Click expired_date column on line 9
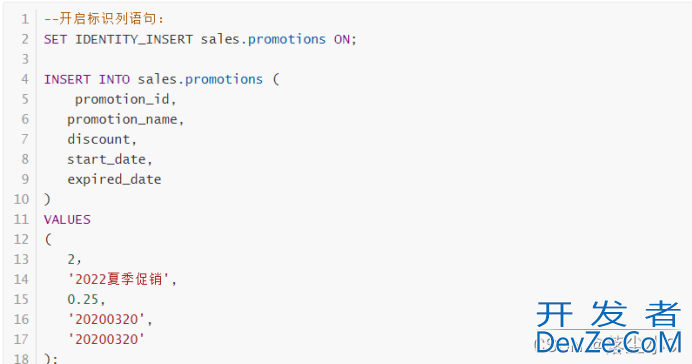 [x=114, y=179]
